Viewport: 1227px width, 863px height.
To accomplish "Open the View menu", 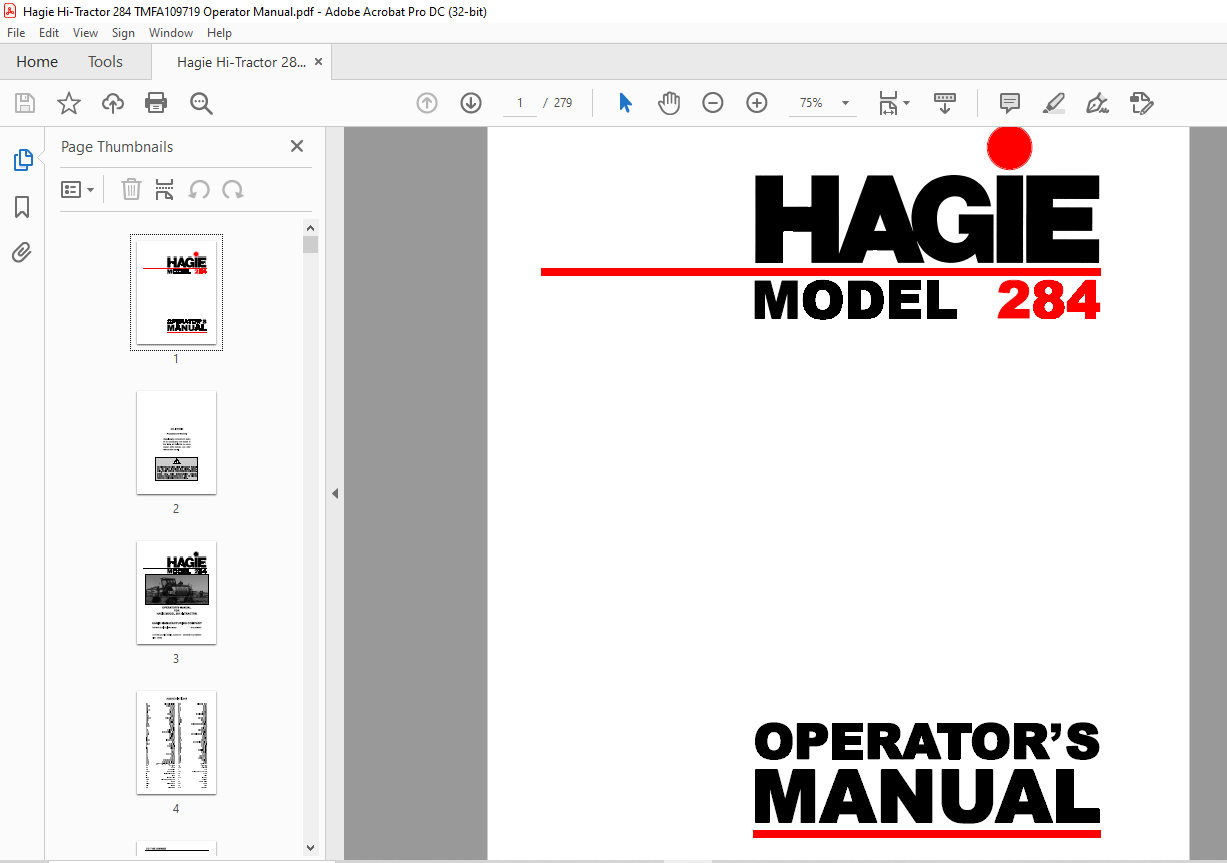I will point(86,33).
